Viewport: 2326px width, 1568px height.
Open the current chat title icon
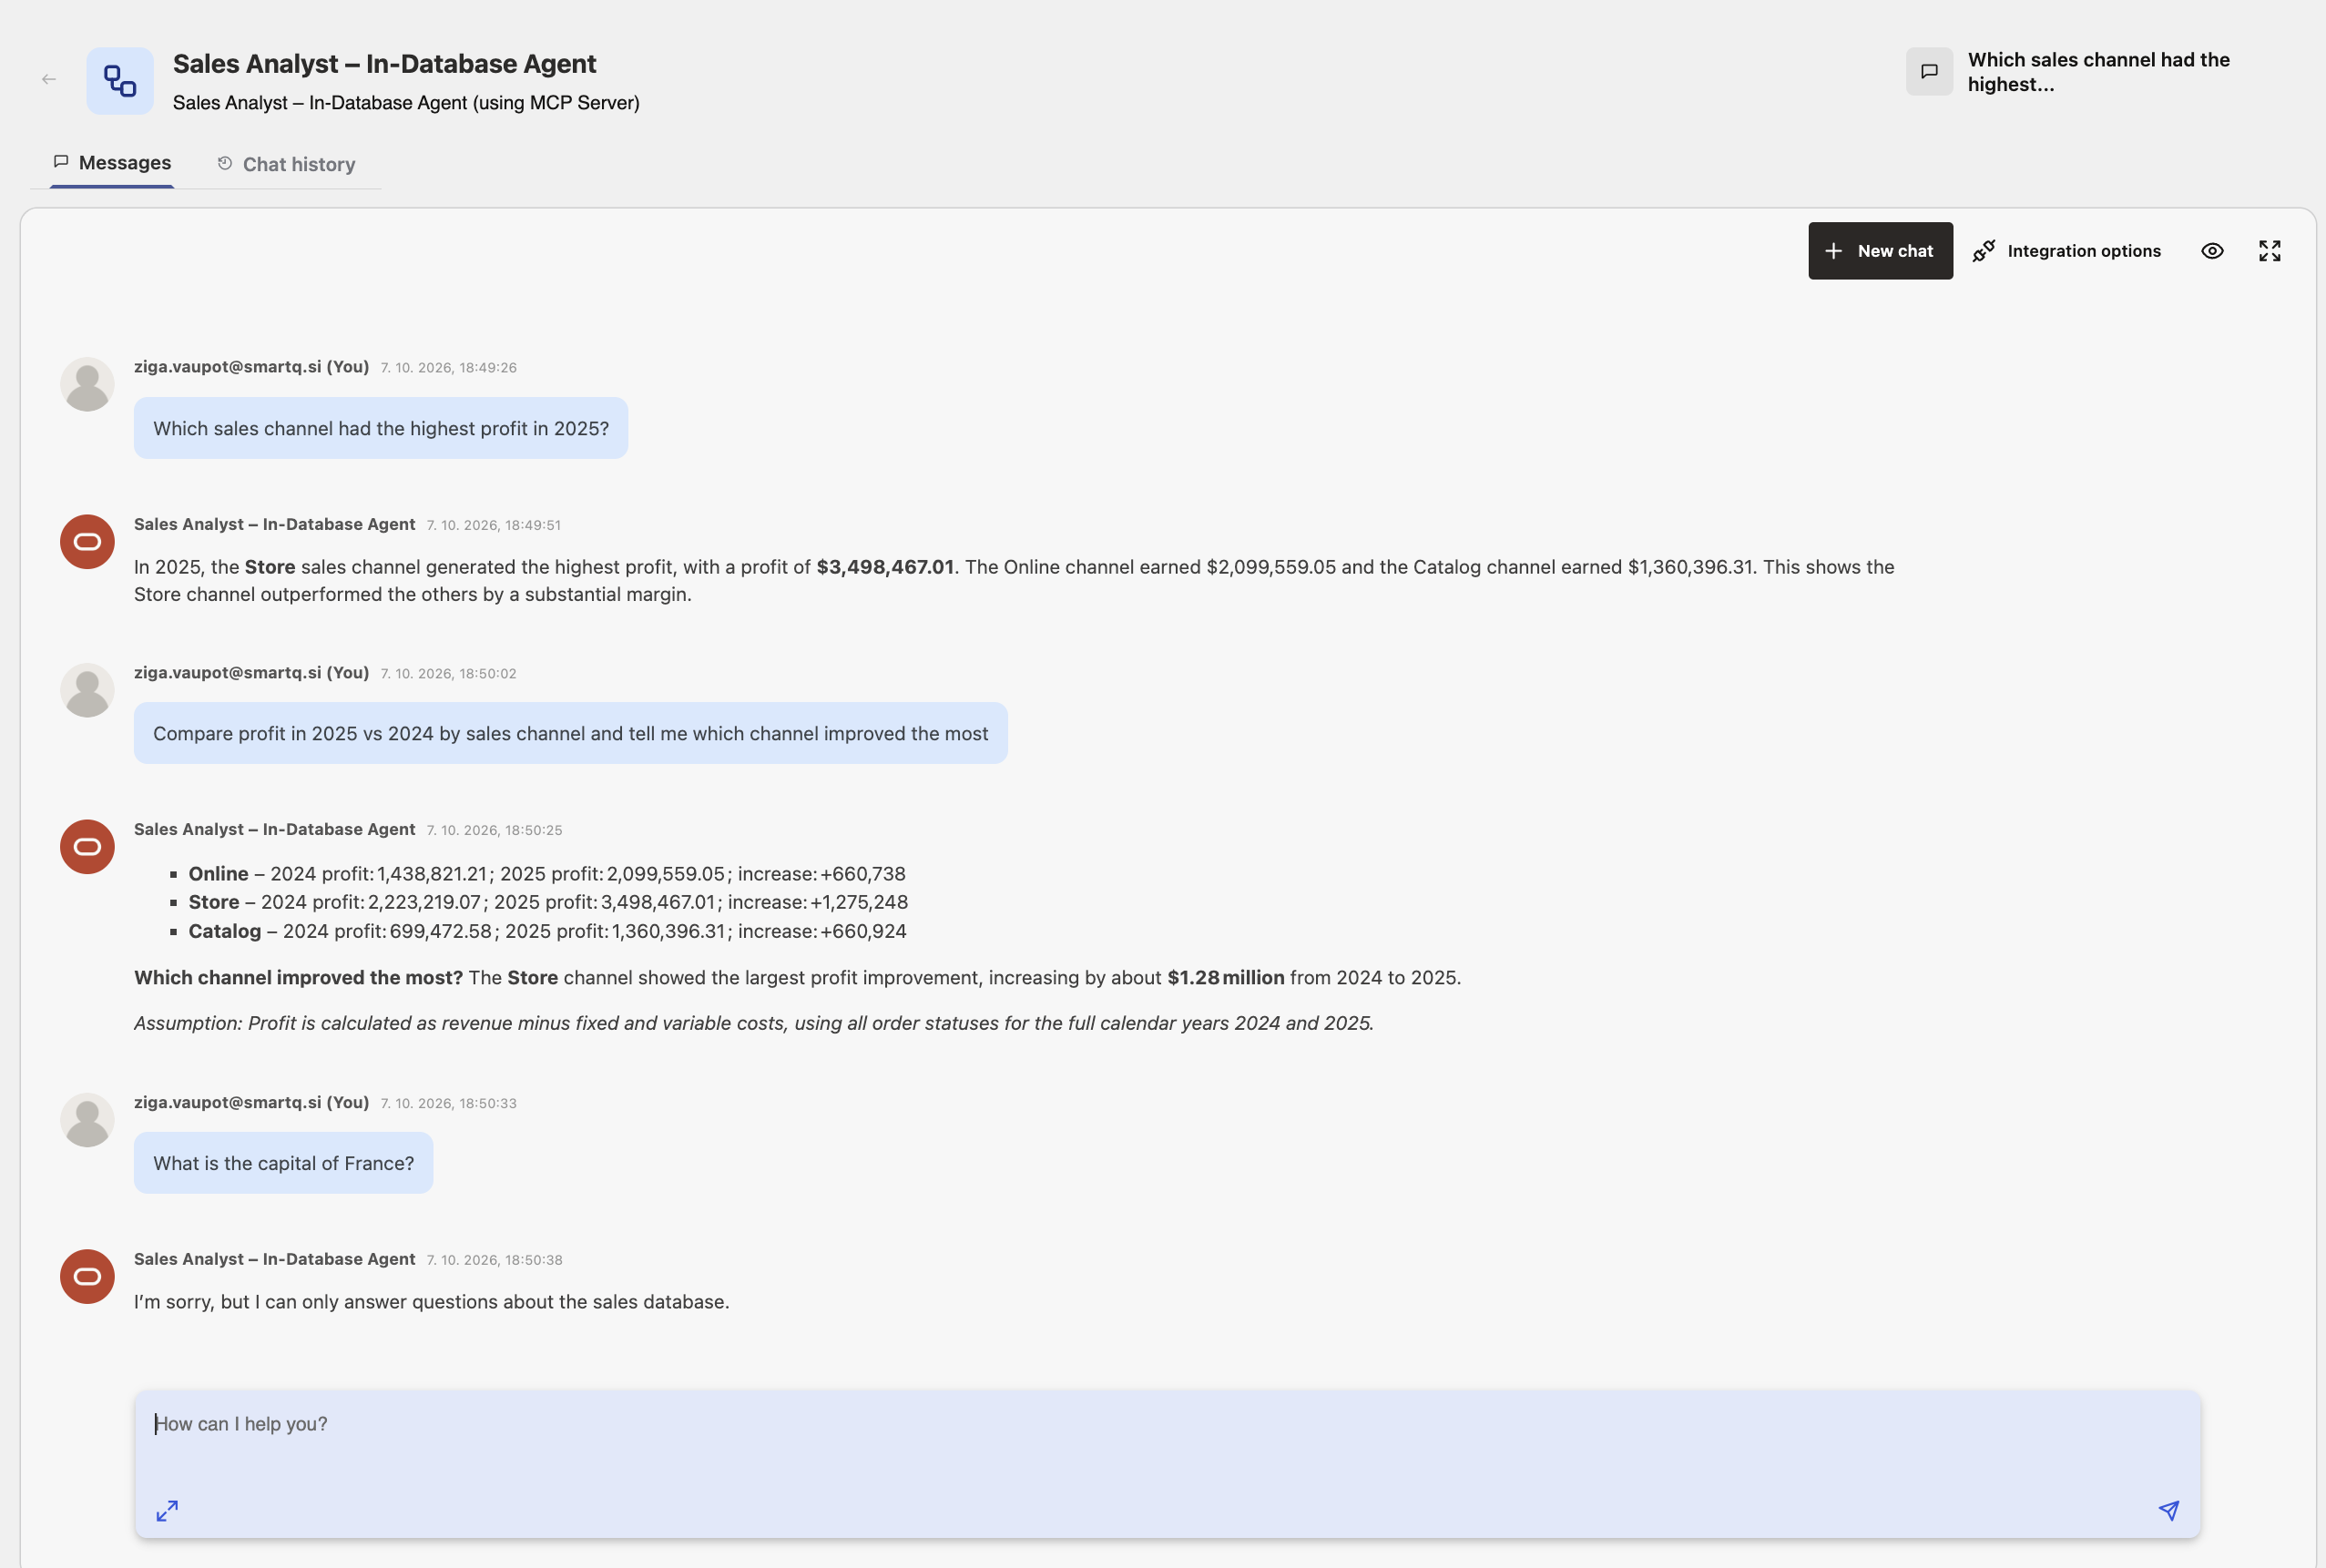pyautogui.click(x=1929, y=72)
